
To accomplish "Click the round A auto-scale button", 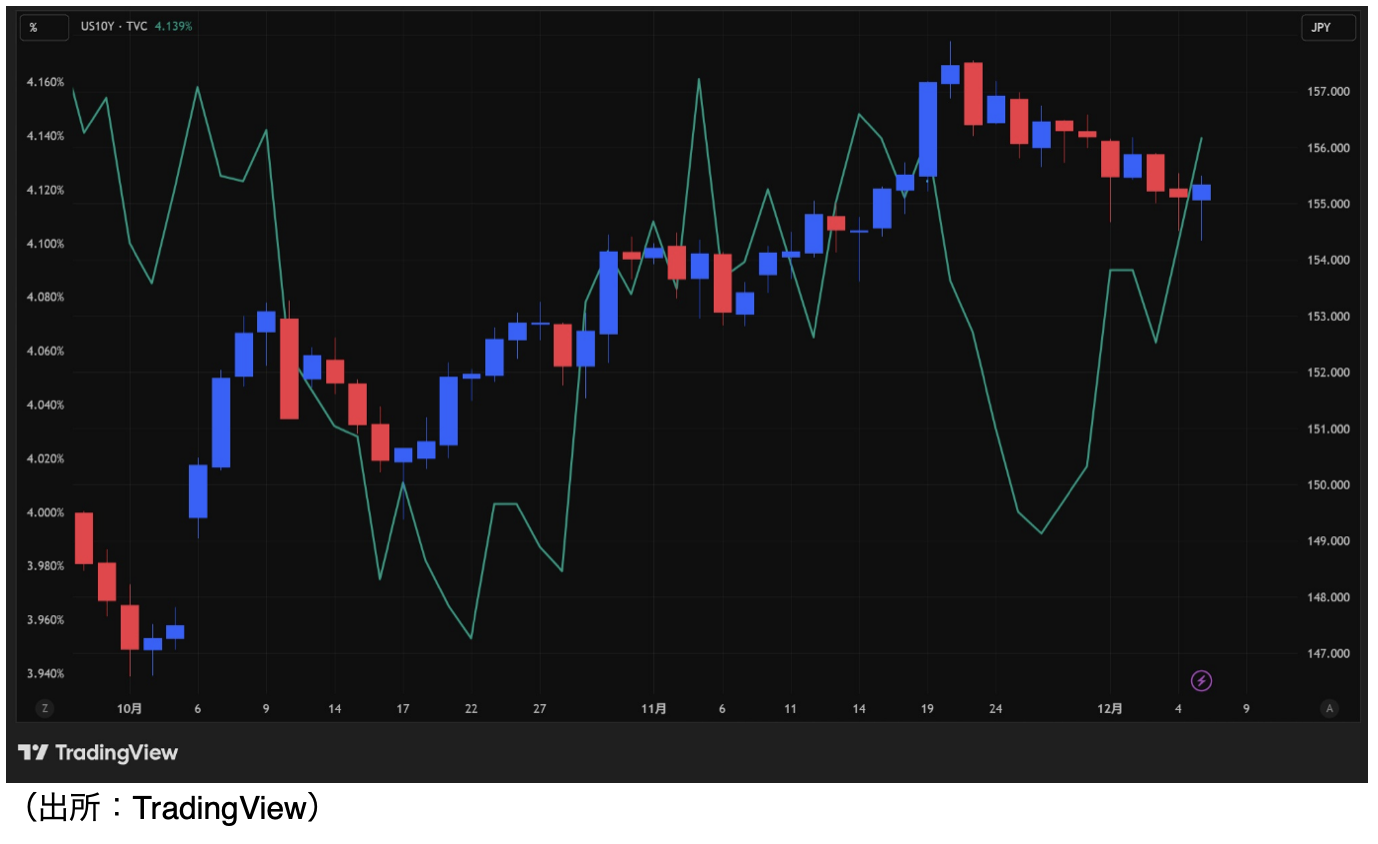I will 1329,708.
